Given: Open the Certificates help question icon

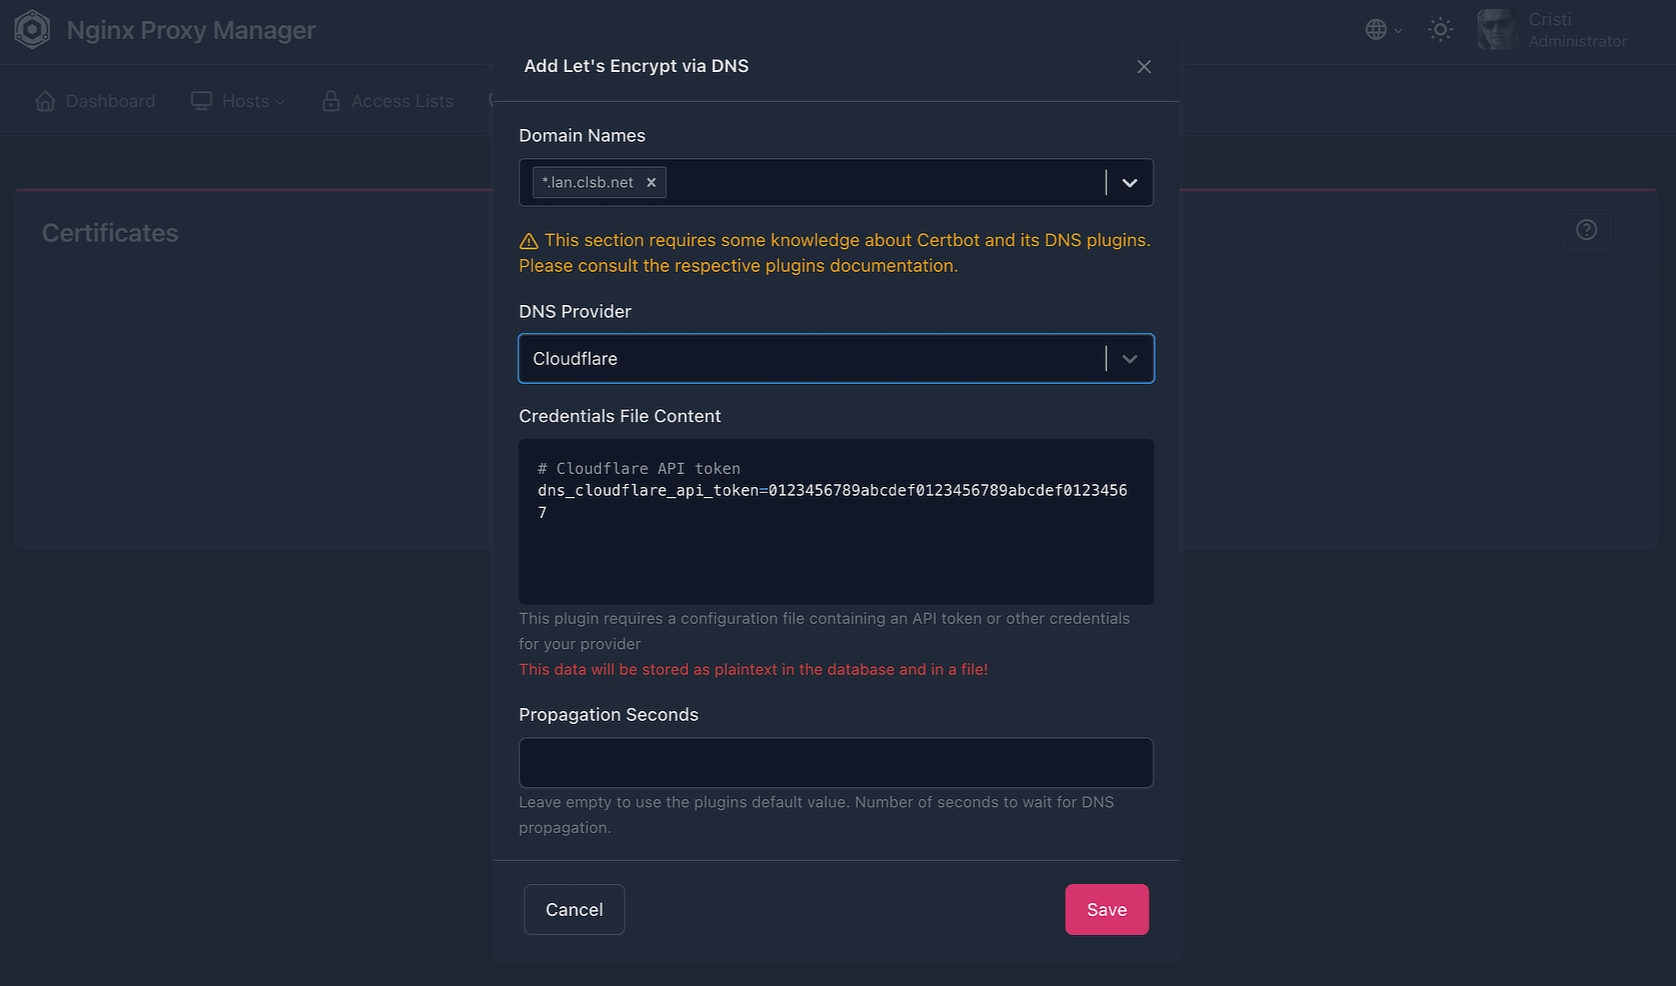Looking at the screenshot, I should 1586,230.
